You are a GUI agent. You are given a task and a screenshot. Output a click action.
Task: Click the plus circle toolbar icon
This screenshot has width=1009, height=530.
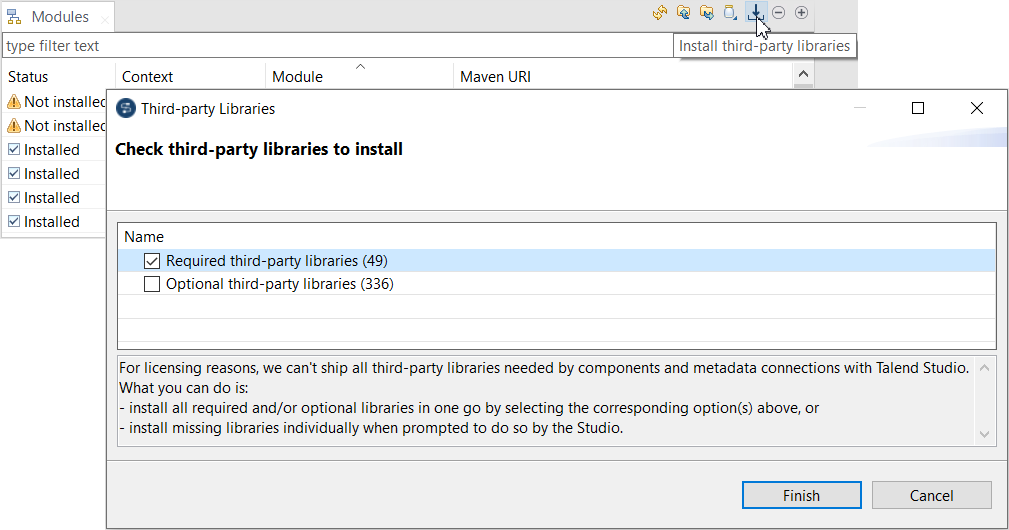(801, 13)
